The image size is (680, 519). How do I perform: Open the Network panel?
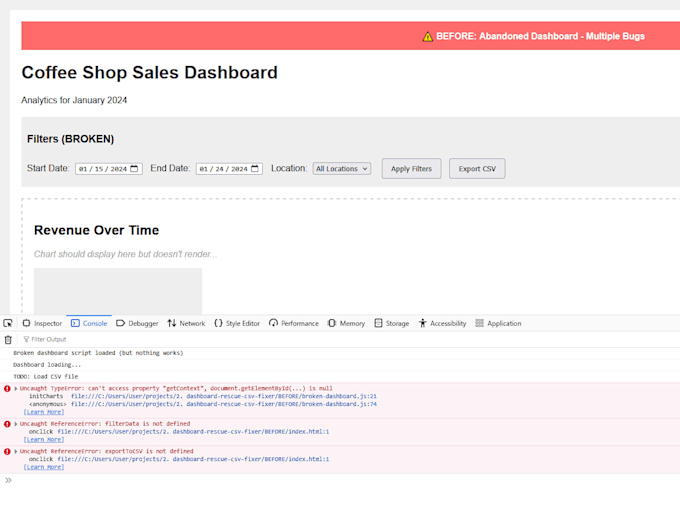[186, 323]
